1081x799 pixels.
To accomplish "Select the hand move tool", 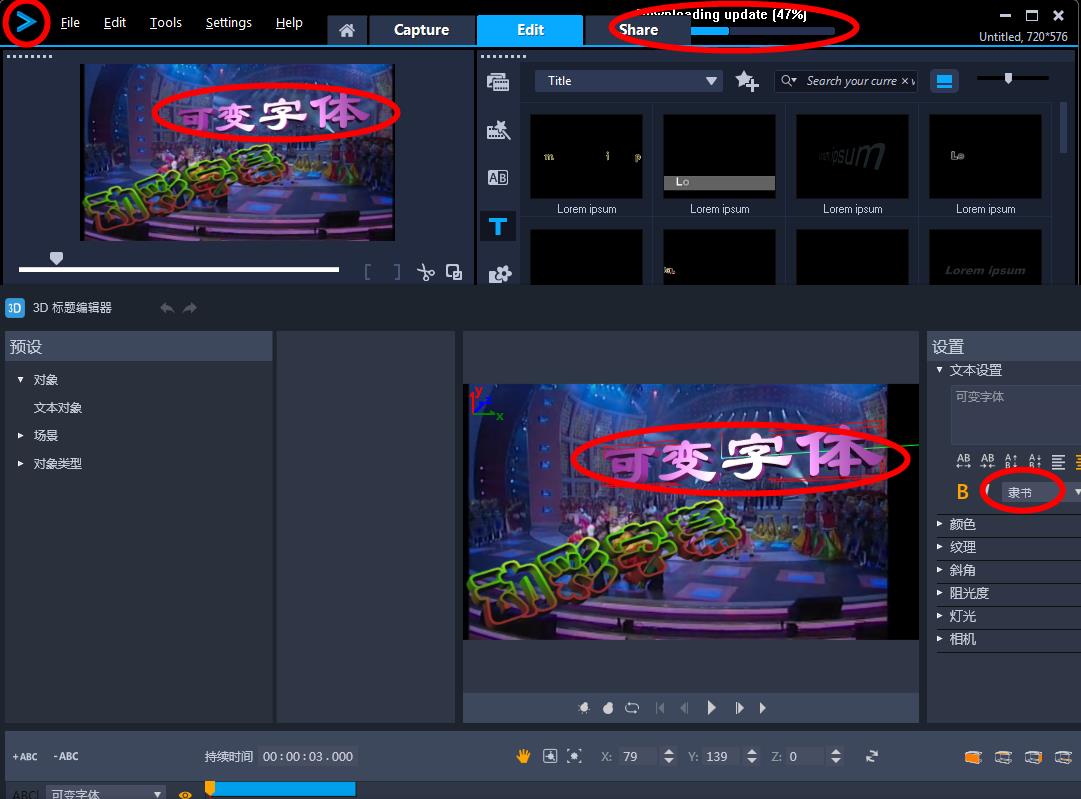I will (x=523, y=756).
